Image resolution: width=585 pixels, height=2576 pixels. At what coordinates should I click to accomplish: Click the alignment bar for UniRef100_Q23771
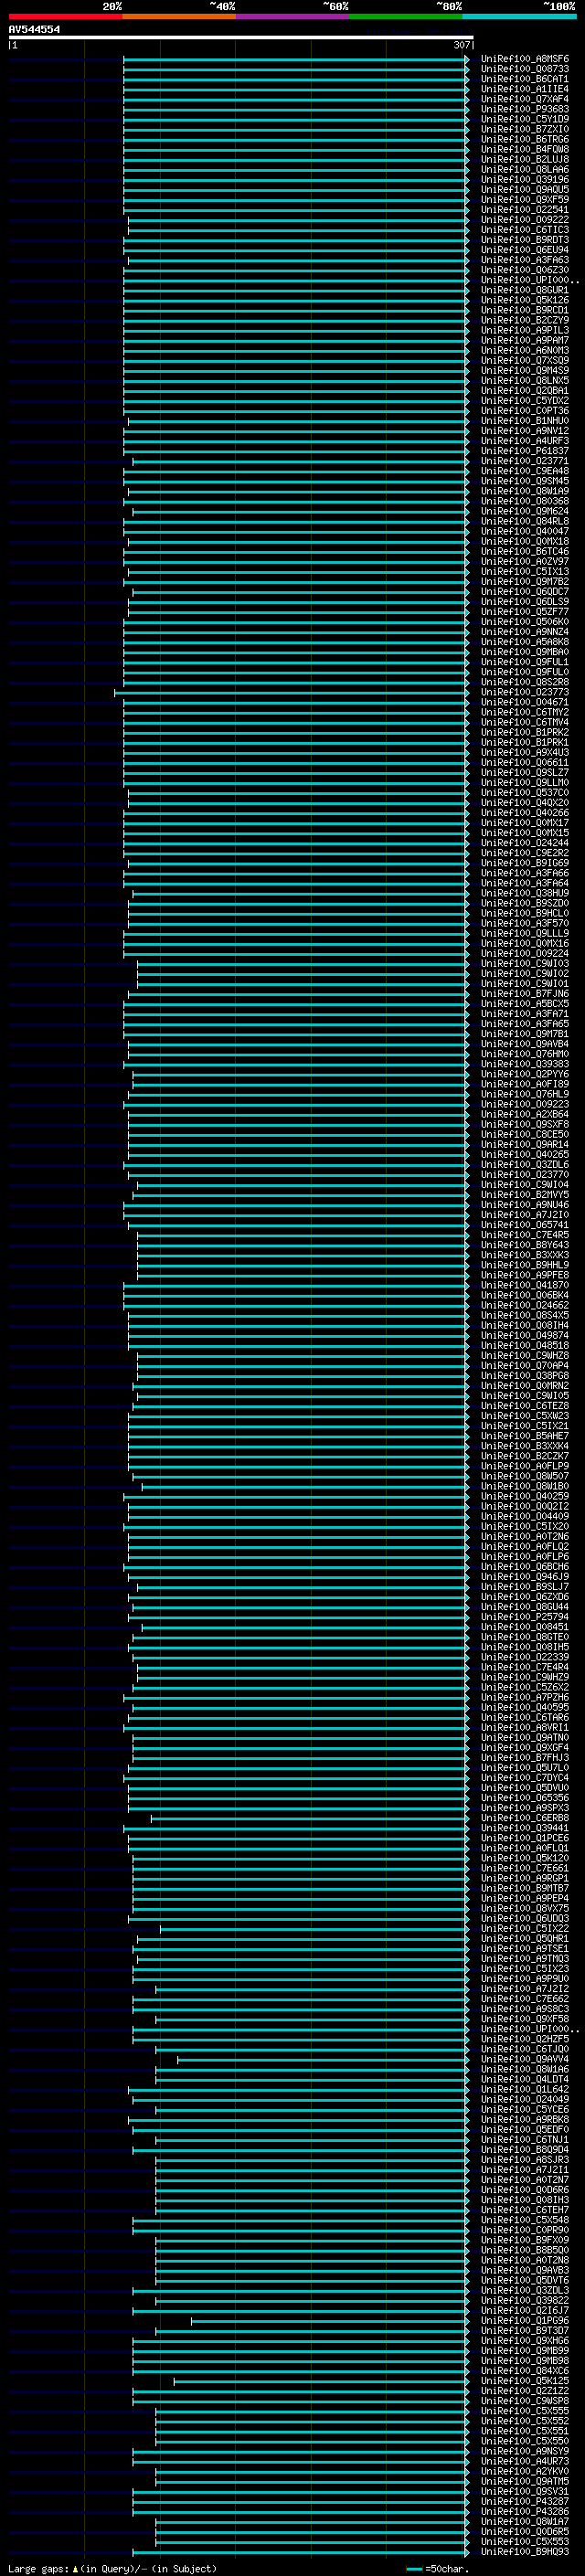pyautogui.click(x=301, y=461)
